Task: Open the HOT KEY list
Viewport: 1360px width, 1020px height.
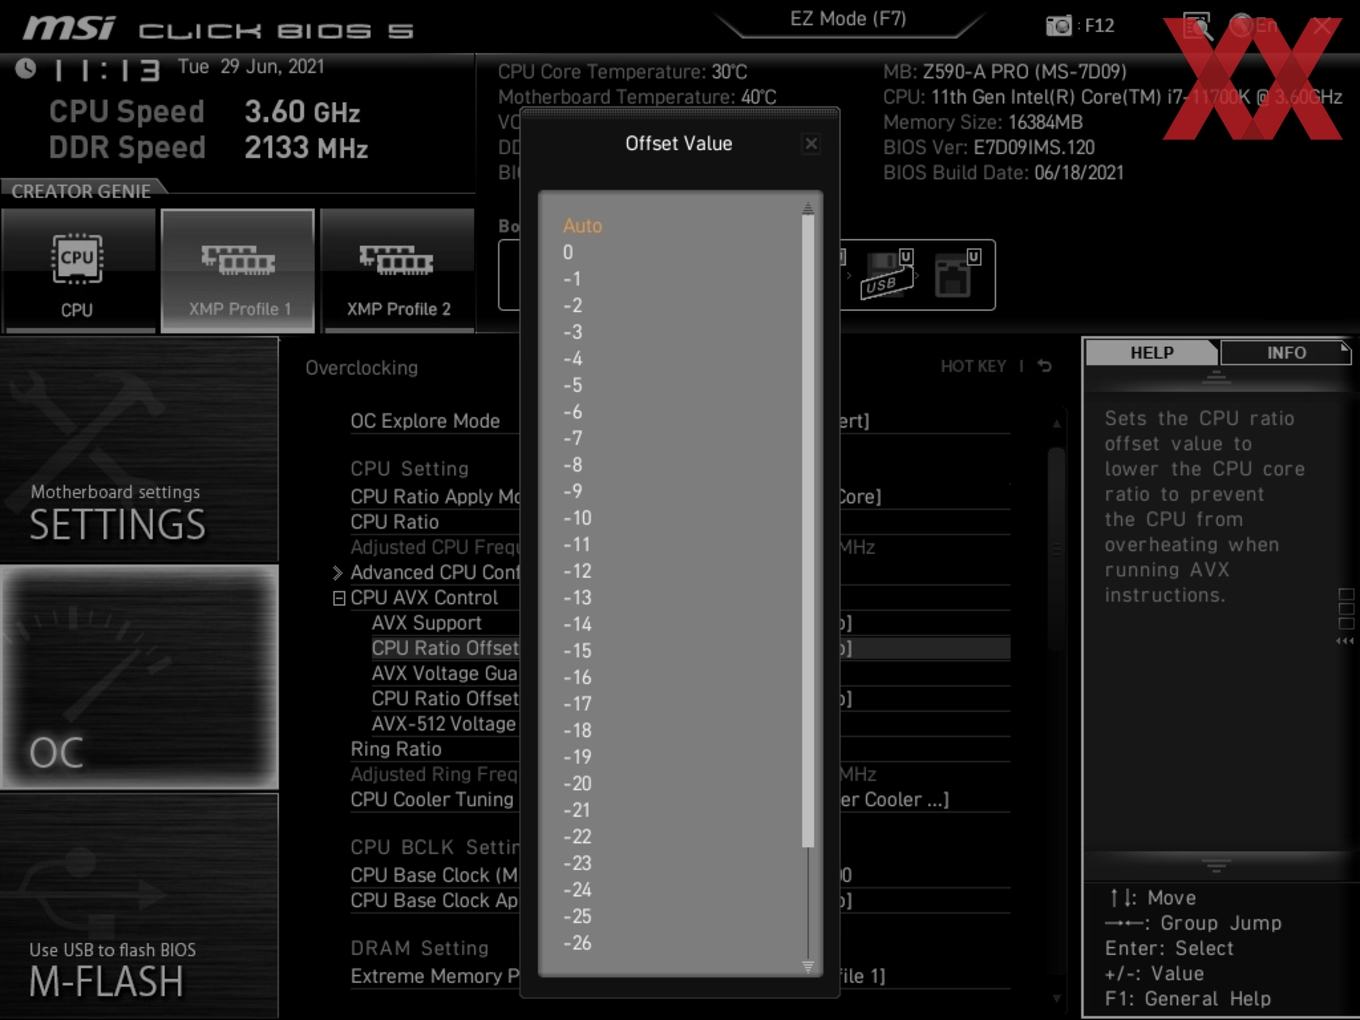Action: click(973, 366)
